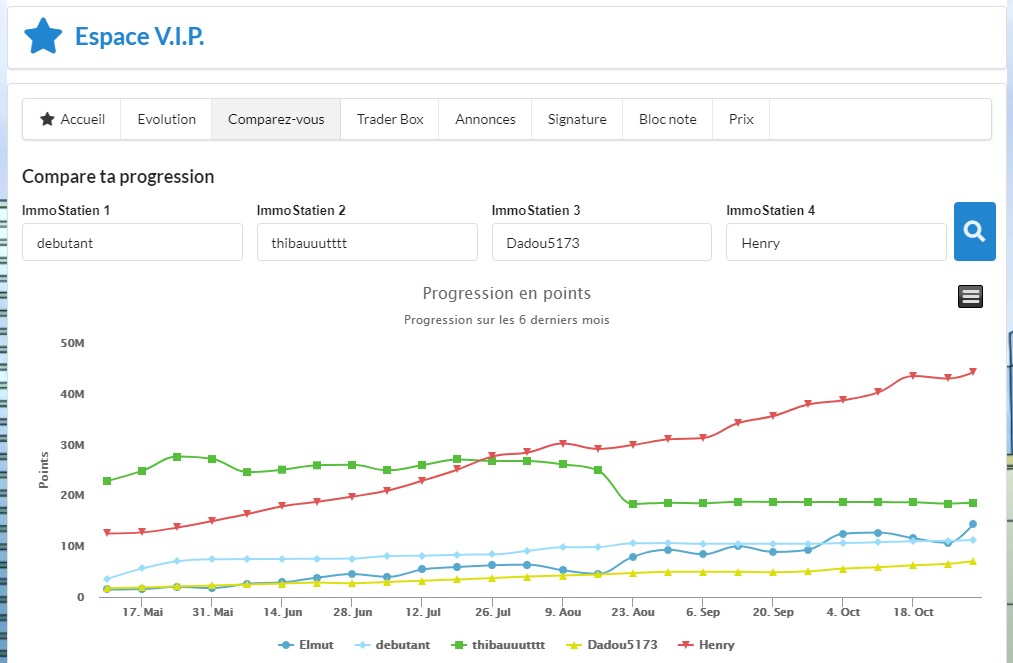
Task: Open the chart hamburger export menu
Action: pos(970,296)
